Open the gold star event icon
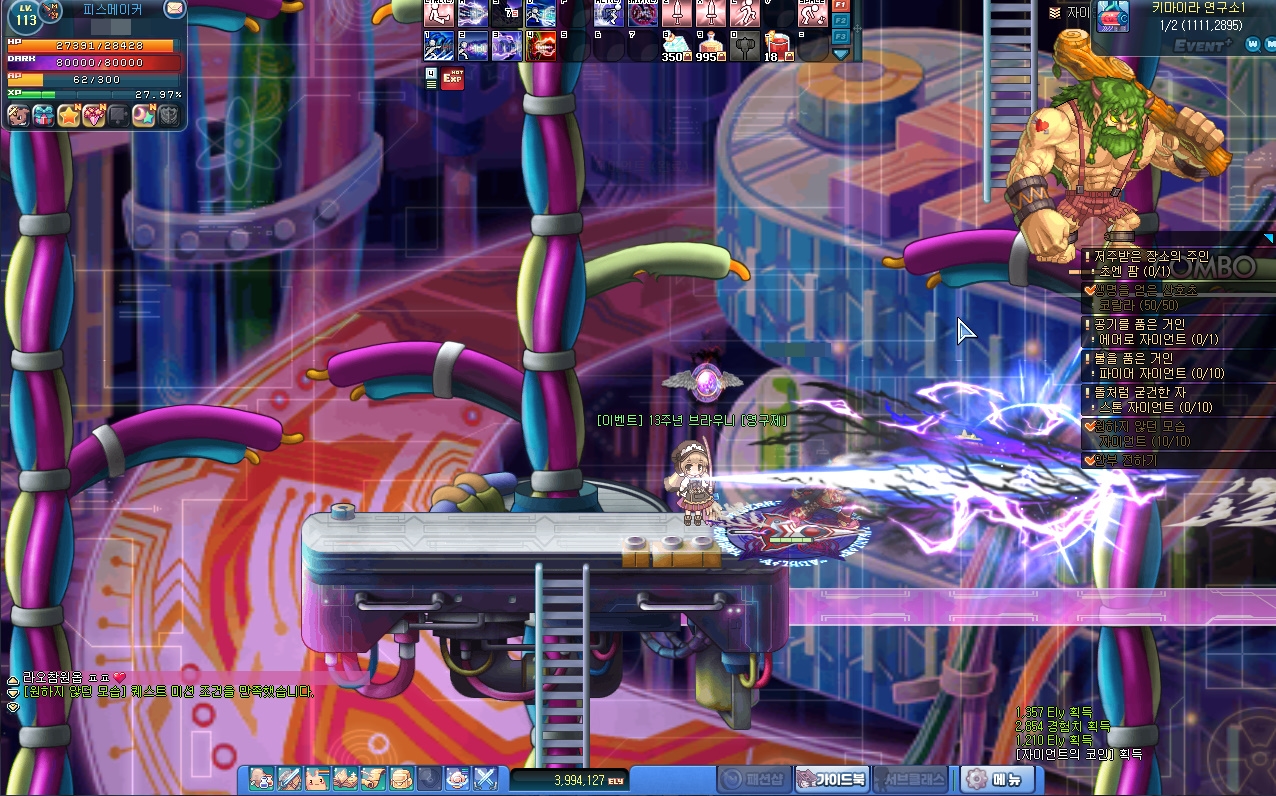The width and height of the screenshot is (1276, 796). [69, 115]
